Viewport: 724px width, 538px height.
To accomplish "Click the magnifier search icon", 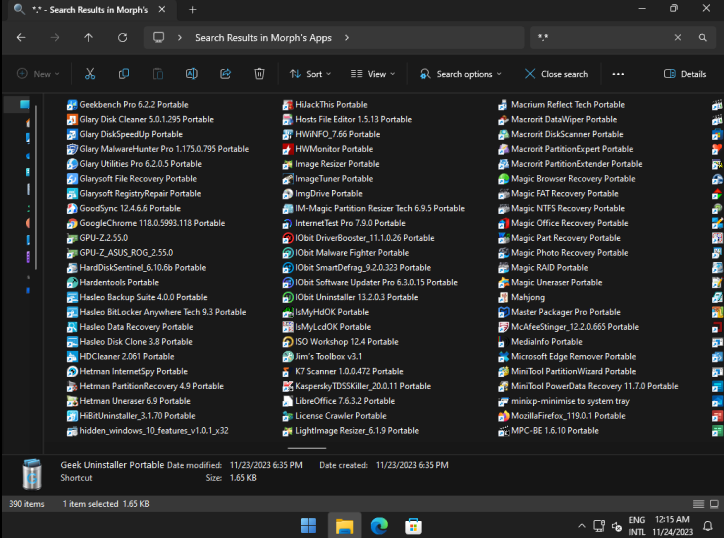I will [x=702, y=37].
